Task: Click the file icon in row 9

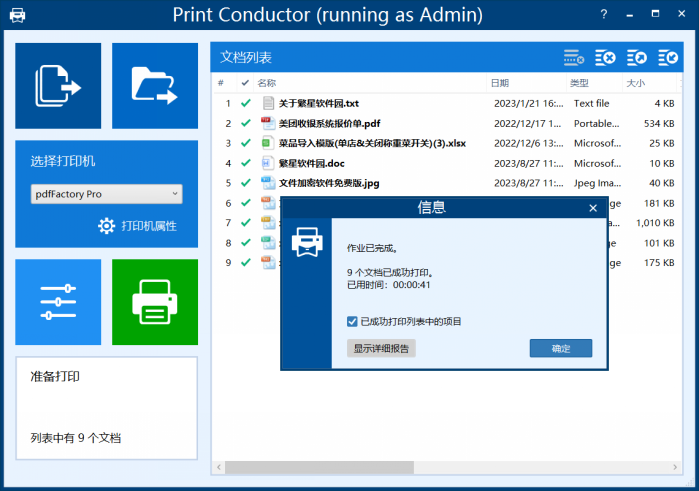Action: [268, 263]
